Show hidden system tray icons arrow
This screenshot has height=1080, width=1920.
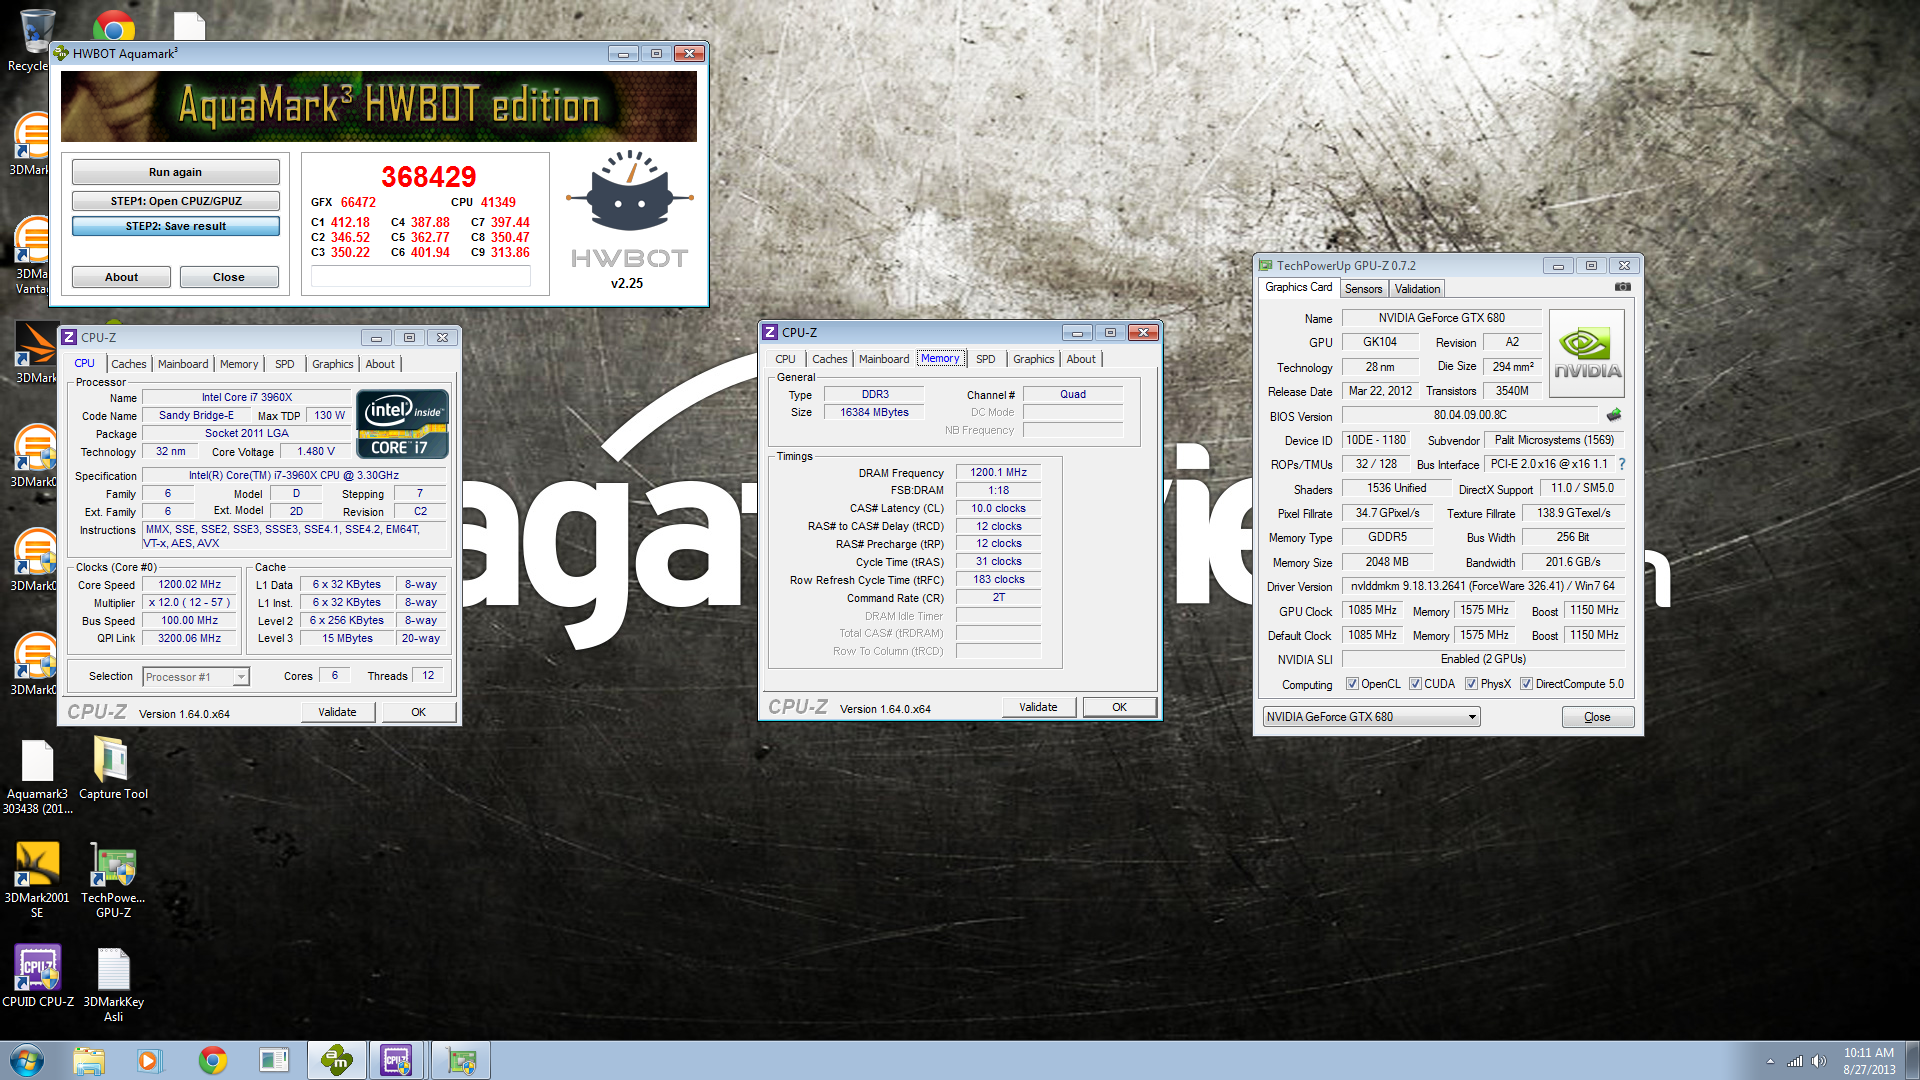pos(1770,1061)
